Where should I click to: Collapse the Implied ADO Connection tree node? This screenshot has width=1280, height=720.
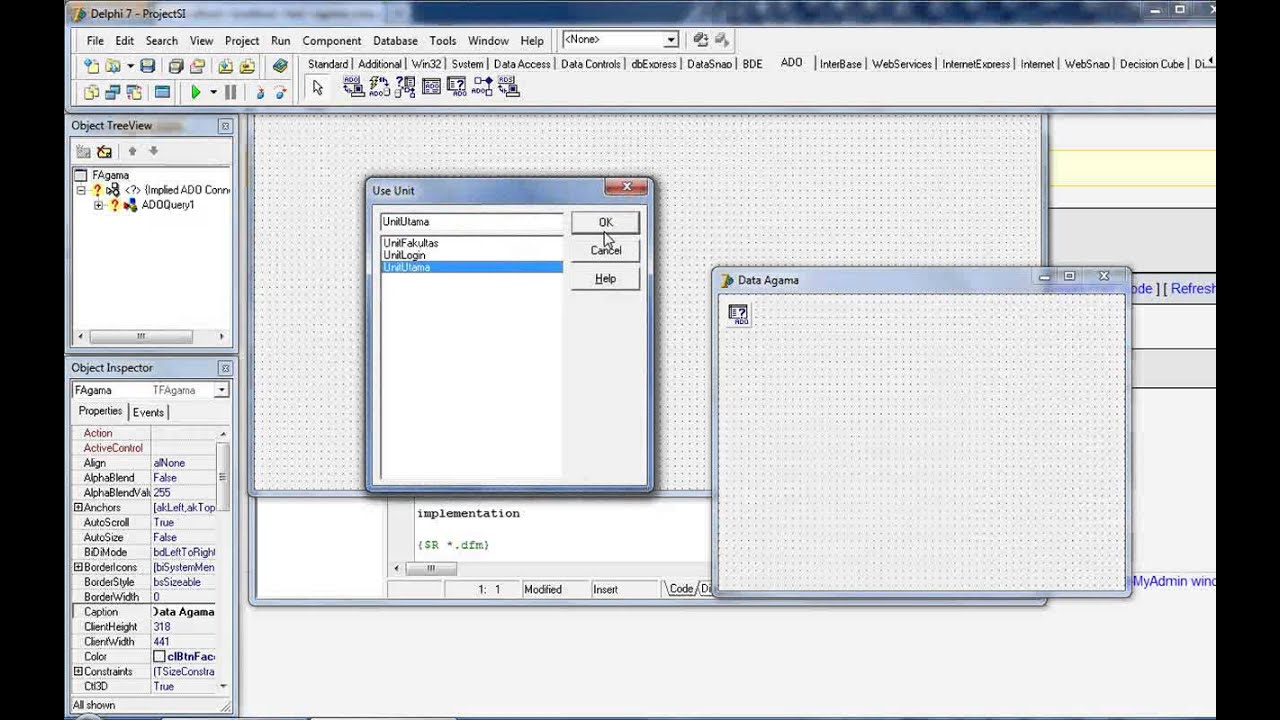point(82,190)
